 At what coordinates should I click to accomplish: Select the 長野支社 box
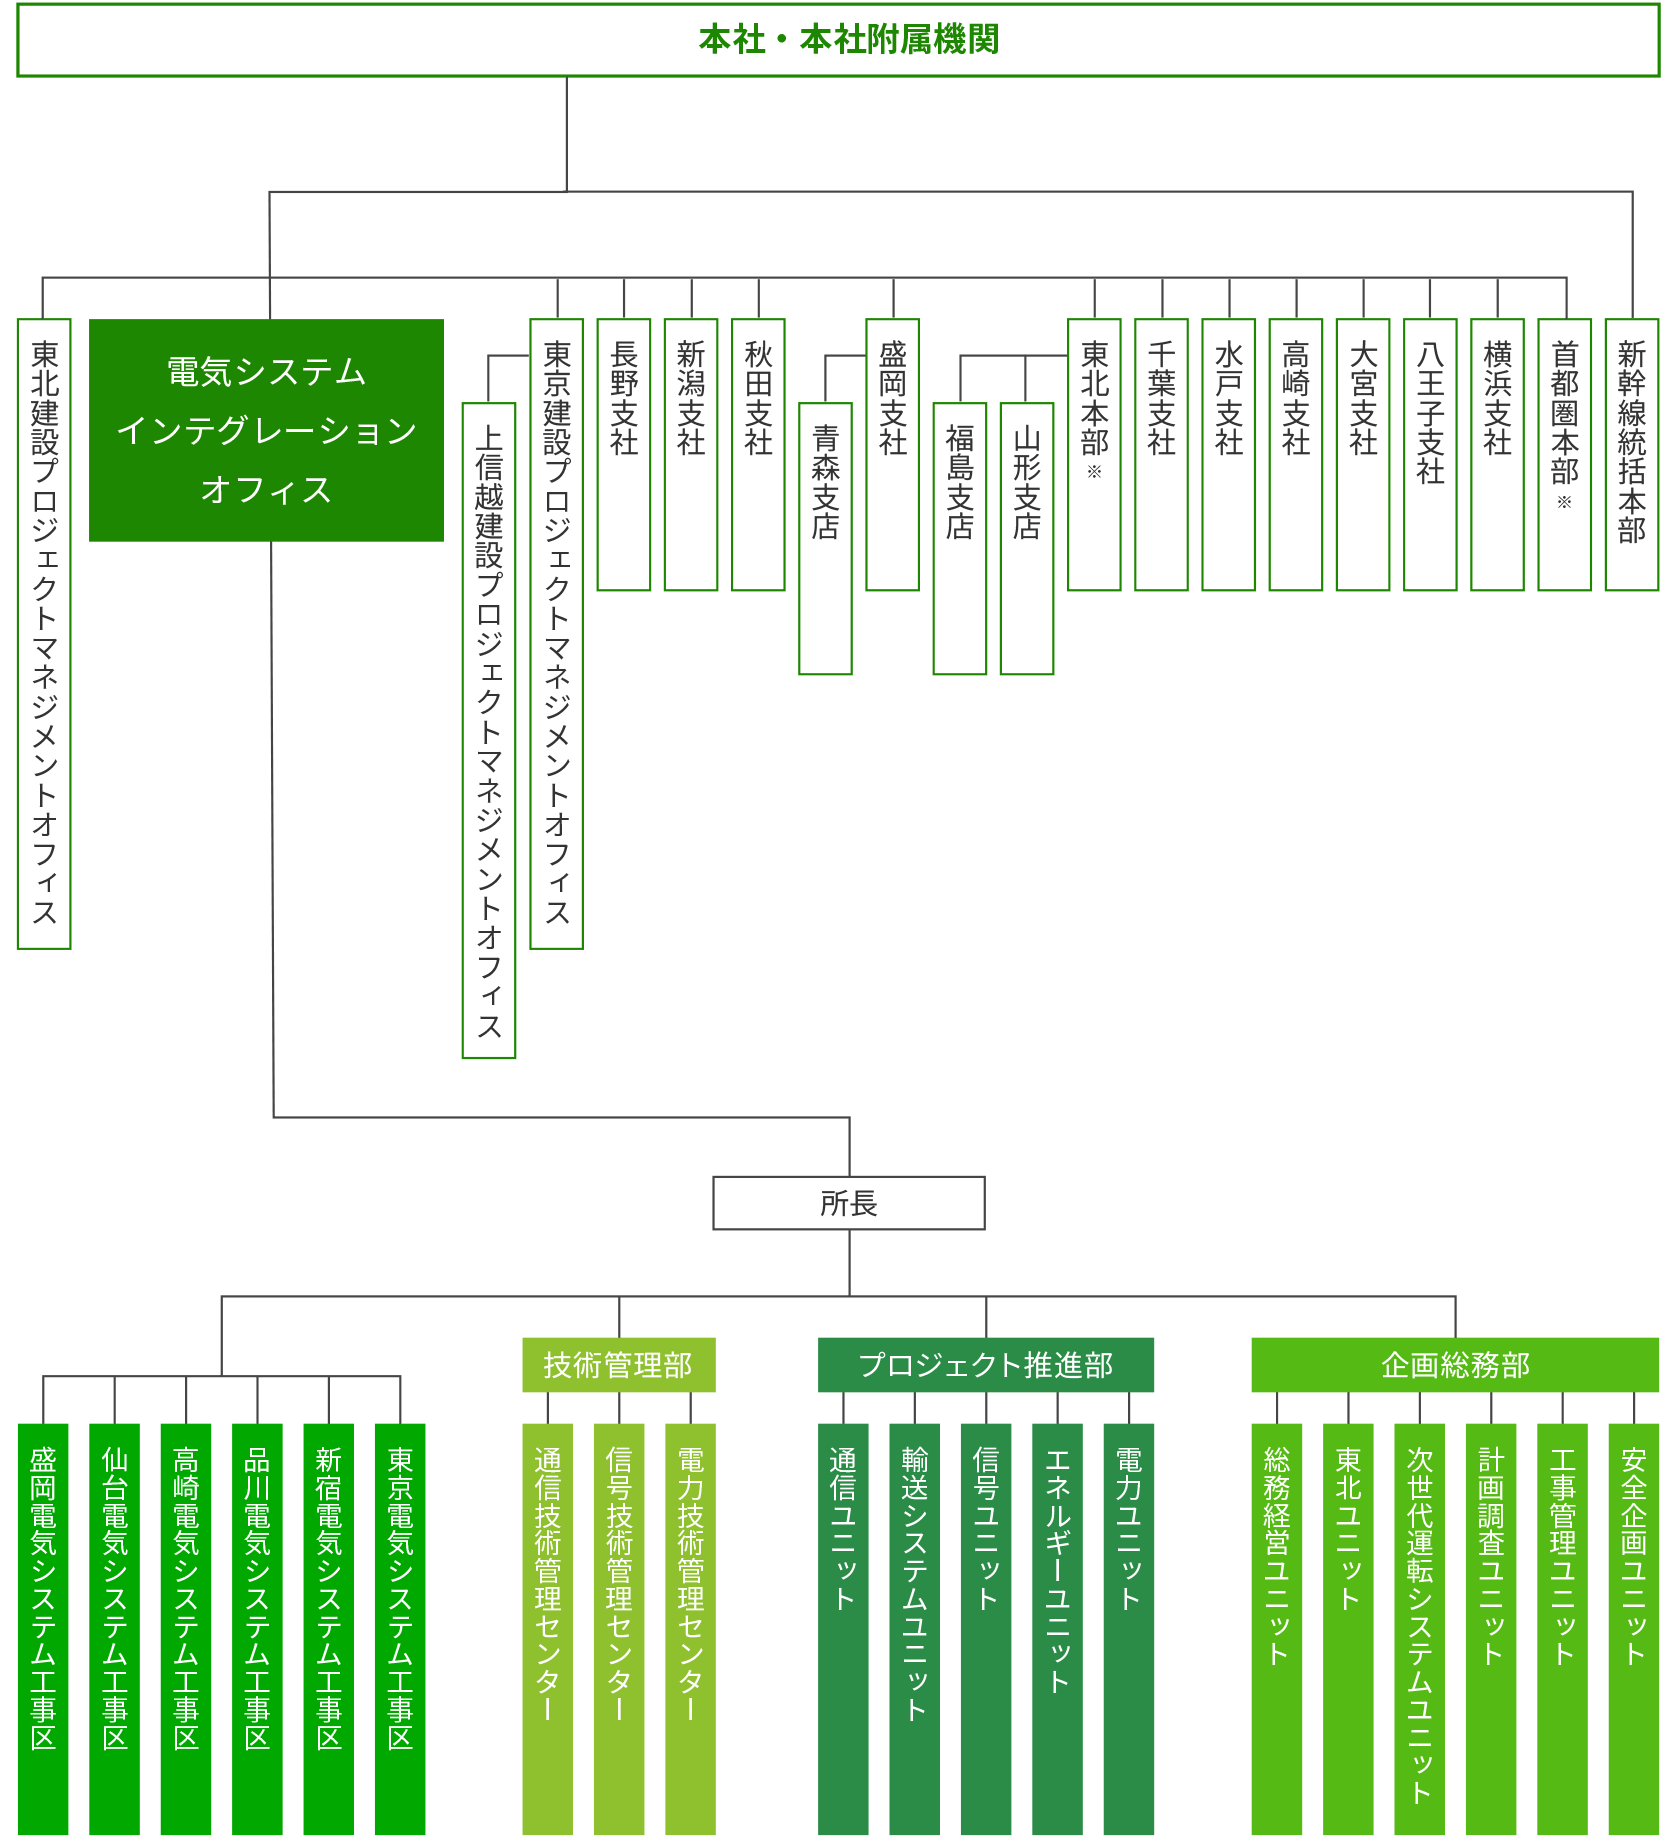tap(624, 455)
